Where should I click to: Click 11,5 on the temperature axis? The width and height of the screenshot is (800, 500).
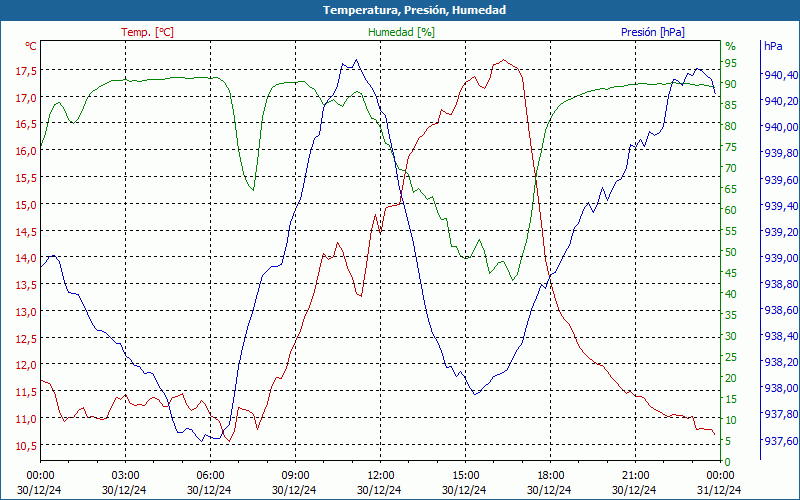pyautogui.click(x=26, y=392)
